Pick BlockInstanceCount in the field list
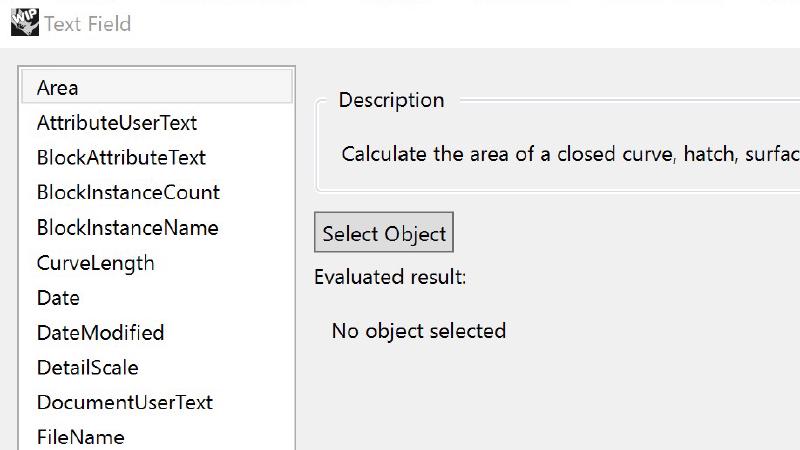 tap(128, 193)
